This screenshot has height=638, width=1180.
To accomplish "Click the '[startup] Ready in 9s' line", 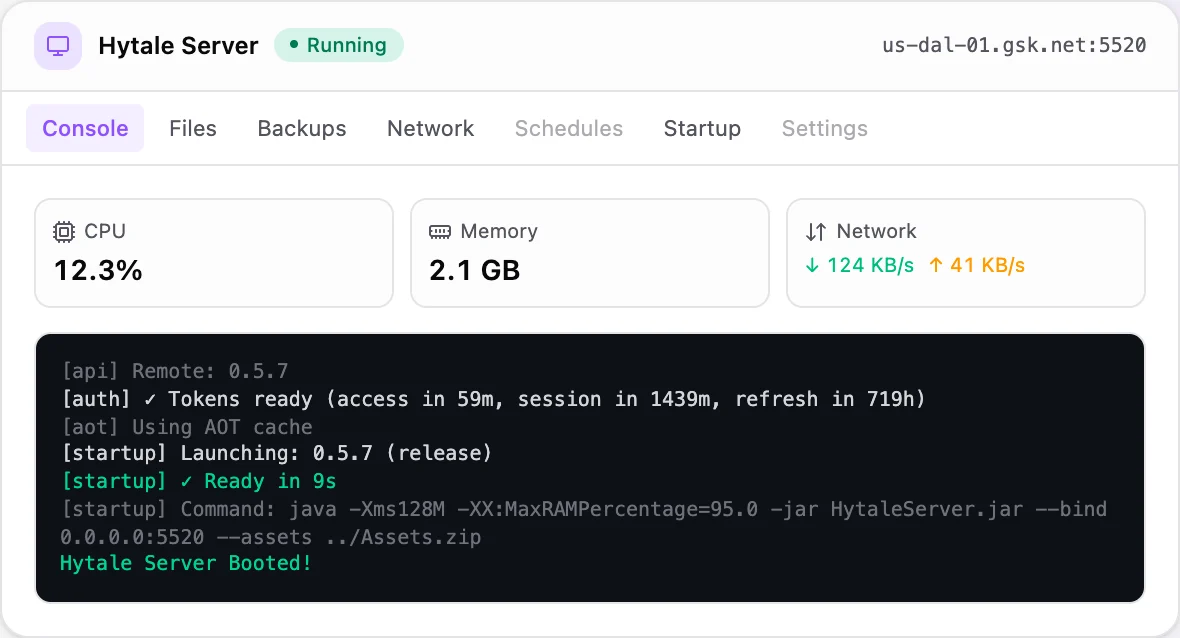I will click(x=199, y=481).
